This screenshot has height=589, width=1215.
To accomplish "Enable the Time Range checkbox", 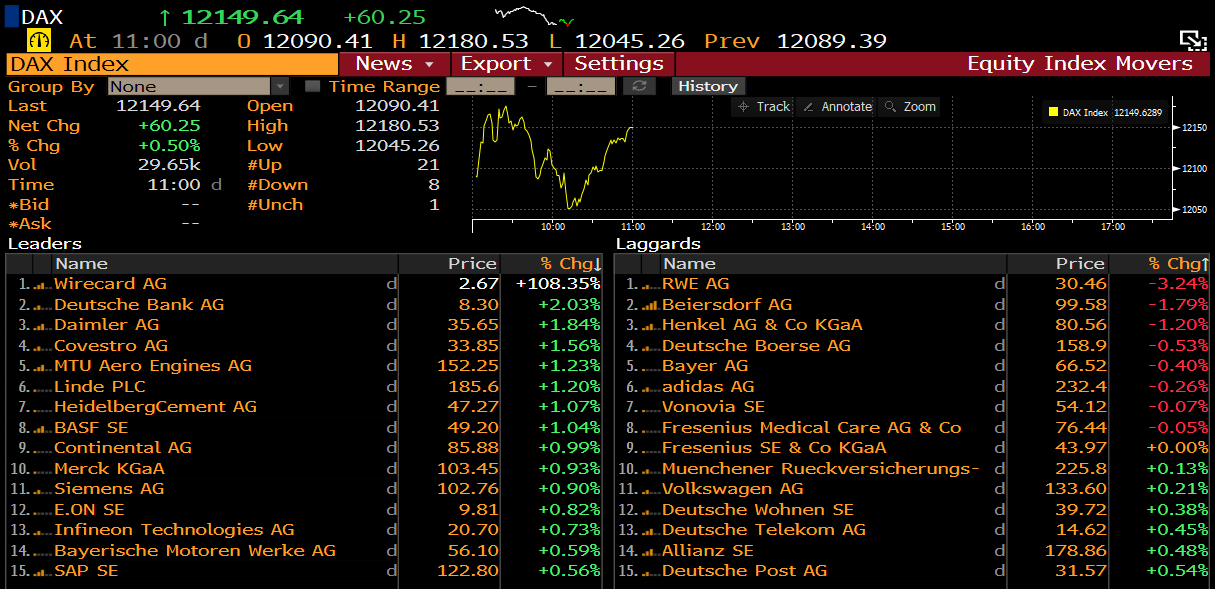I will (312, 86).
